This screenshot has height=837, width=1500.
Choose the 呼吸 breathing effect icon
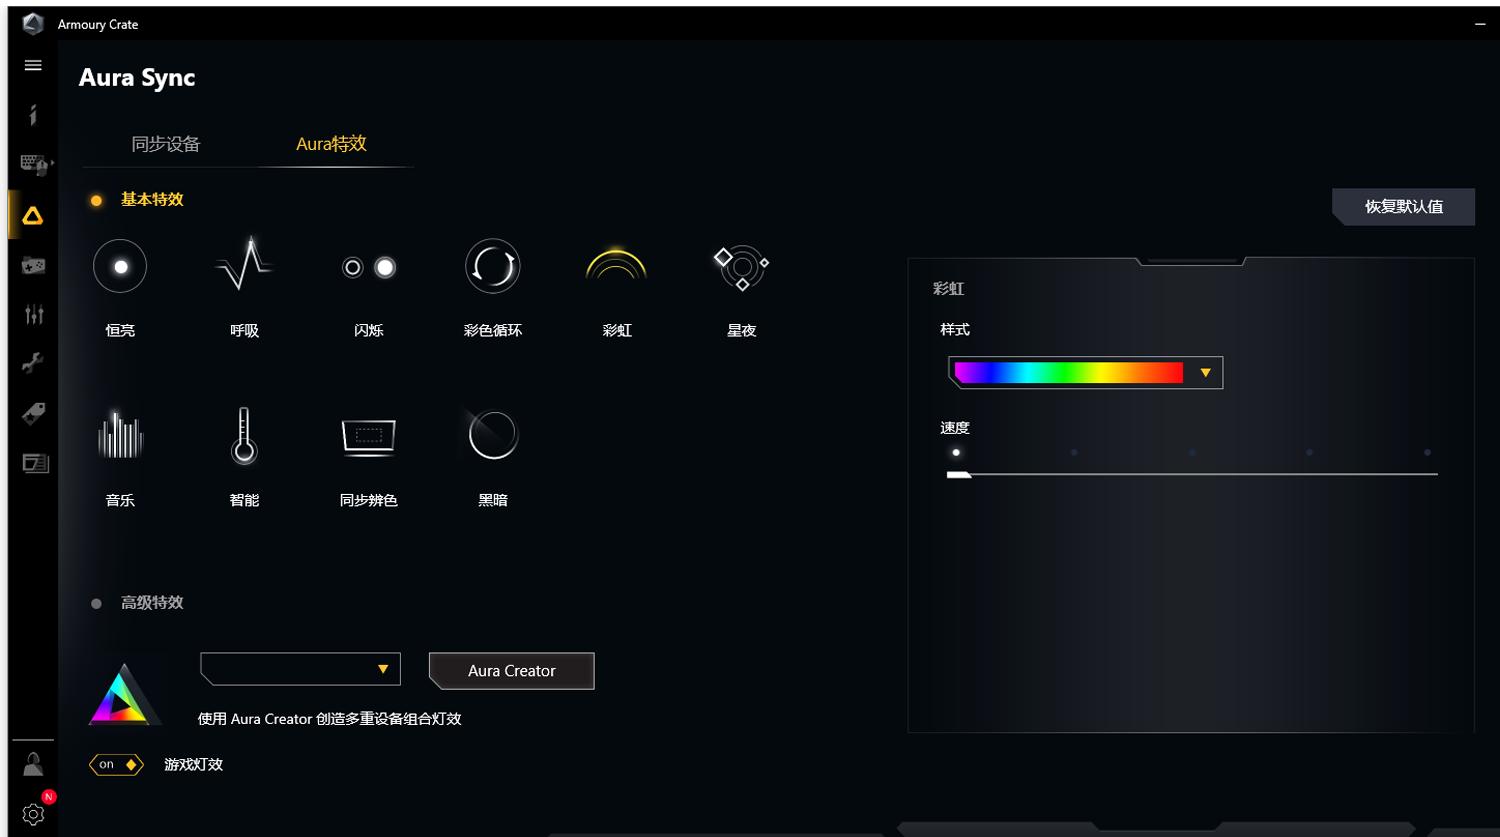[x=244, y=265]
